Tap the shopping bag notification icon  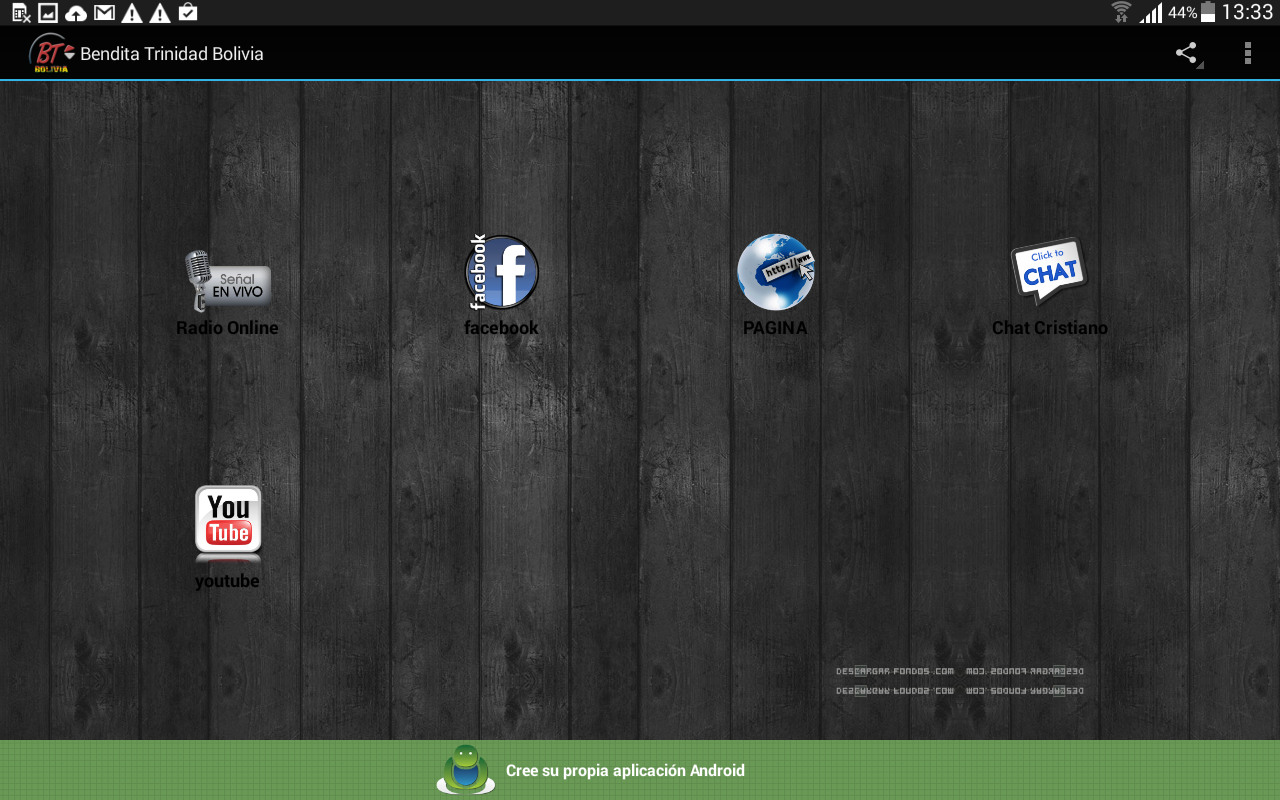tap(187, 12)
